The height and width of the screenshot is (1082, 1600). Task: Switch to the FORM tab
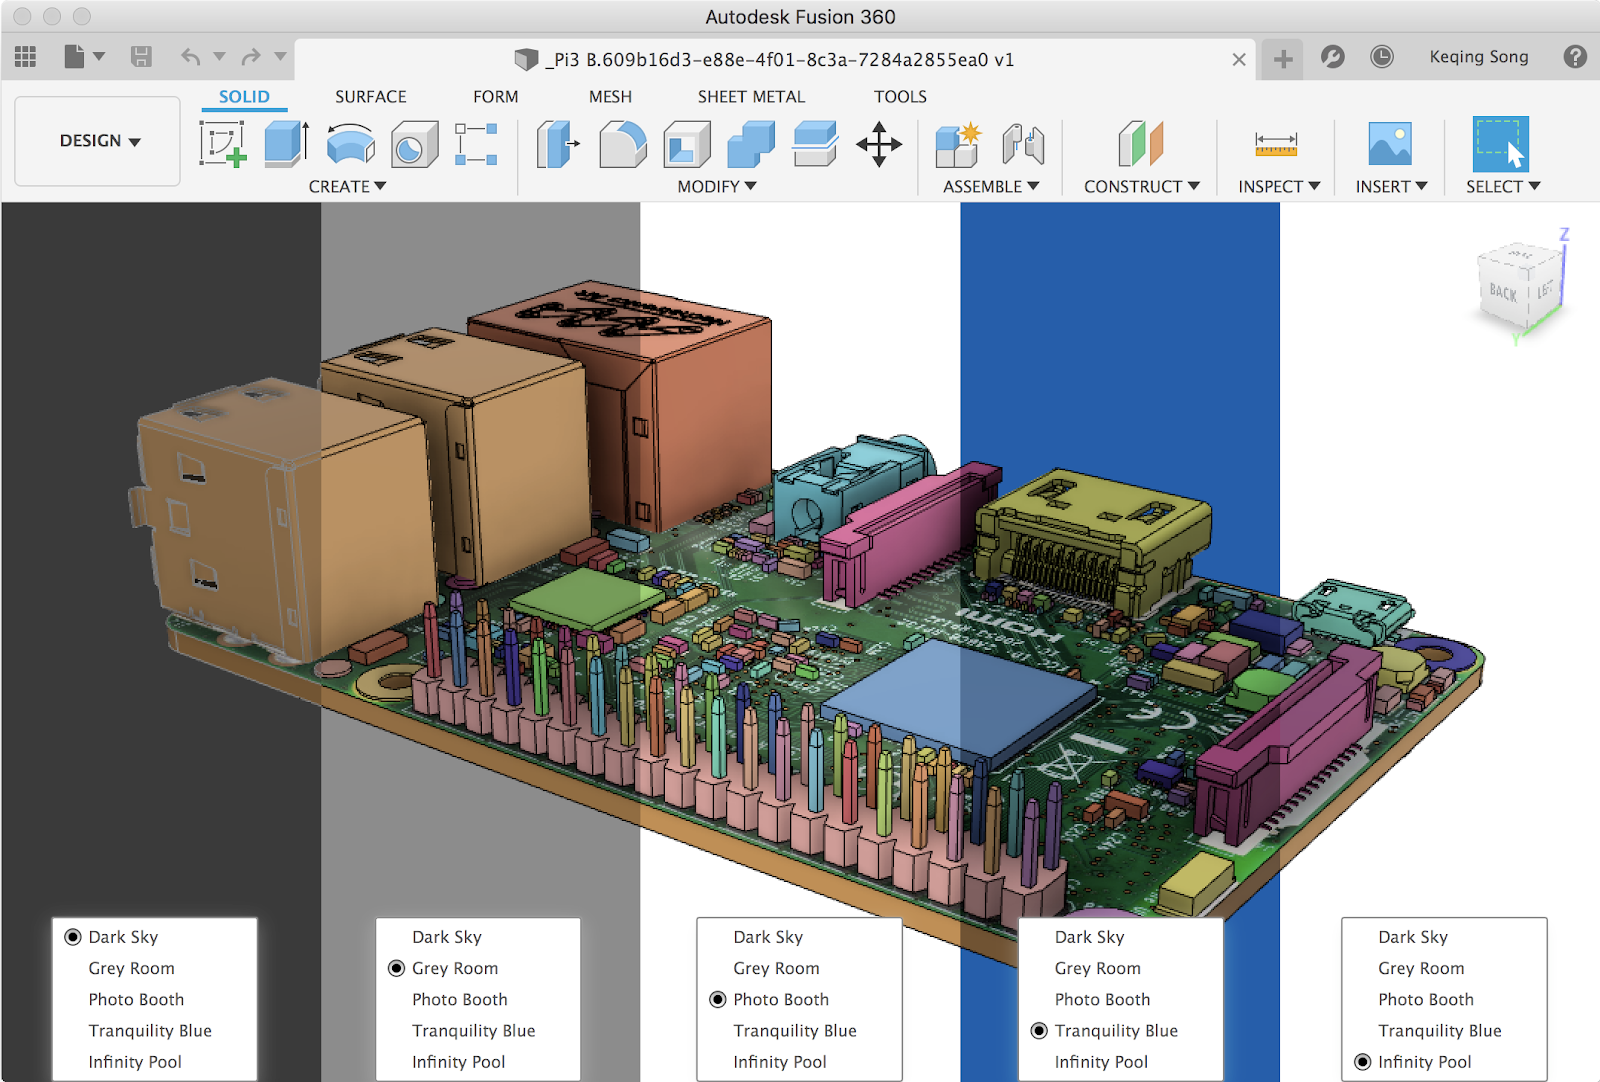pyautogui.click(x=496, y=97)
